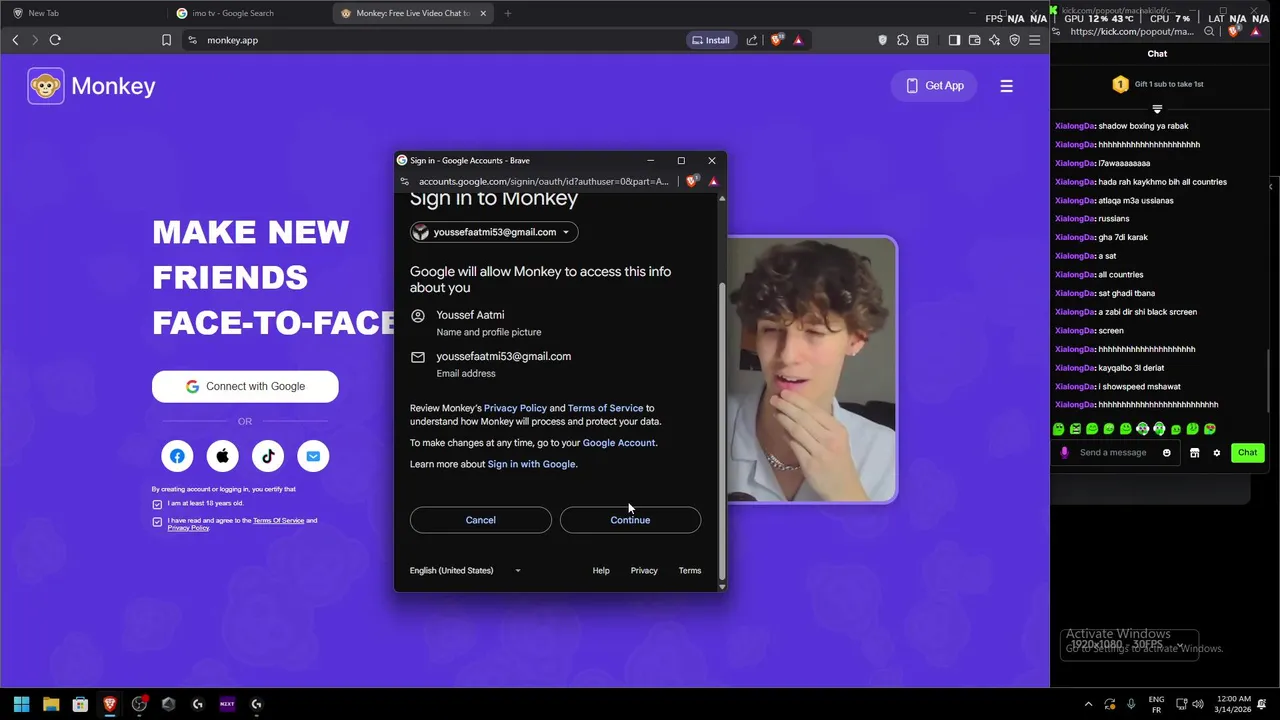
Task: Click Terms in the sign-in popup footer
Action: 690,571
